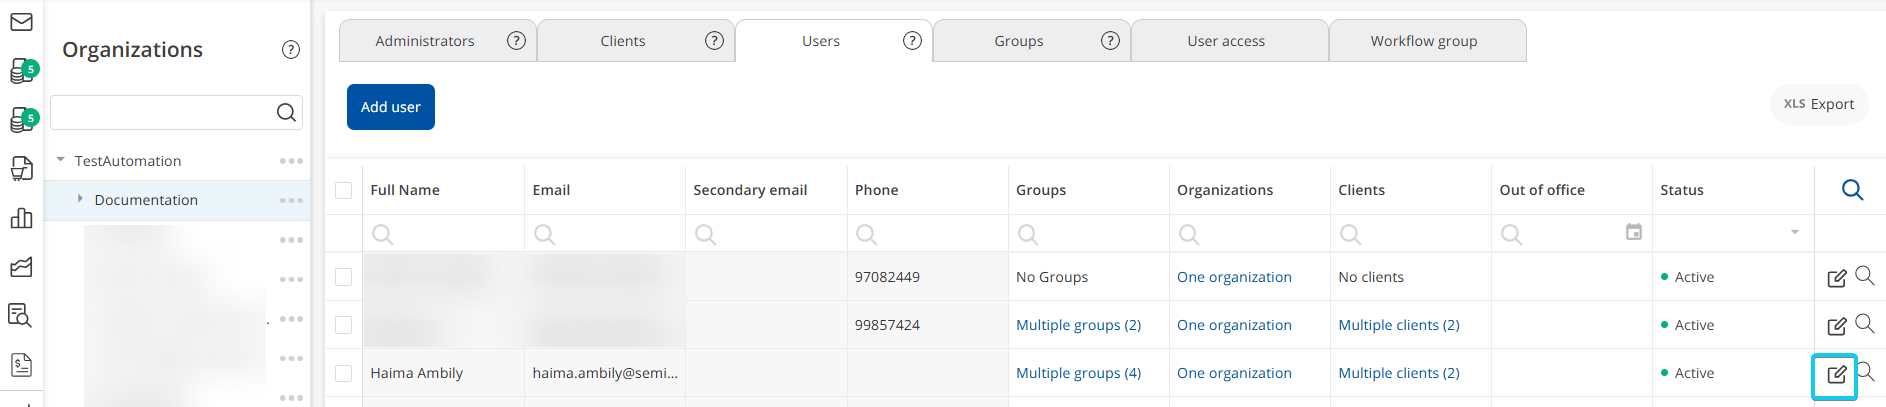Select checkbox for the 97082449 row
Viewport: 1886px width, 407px height.
pyautogui.click(x=344, y=277)
